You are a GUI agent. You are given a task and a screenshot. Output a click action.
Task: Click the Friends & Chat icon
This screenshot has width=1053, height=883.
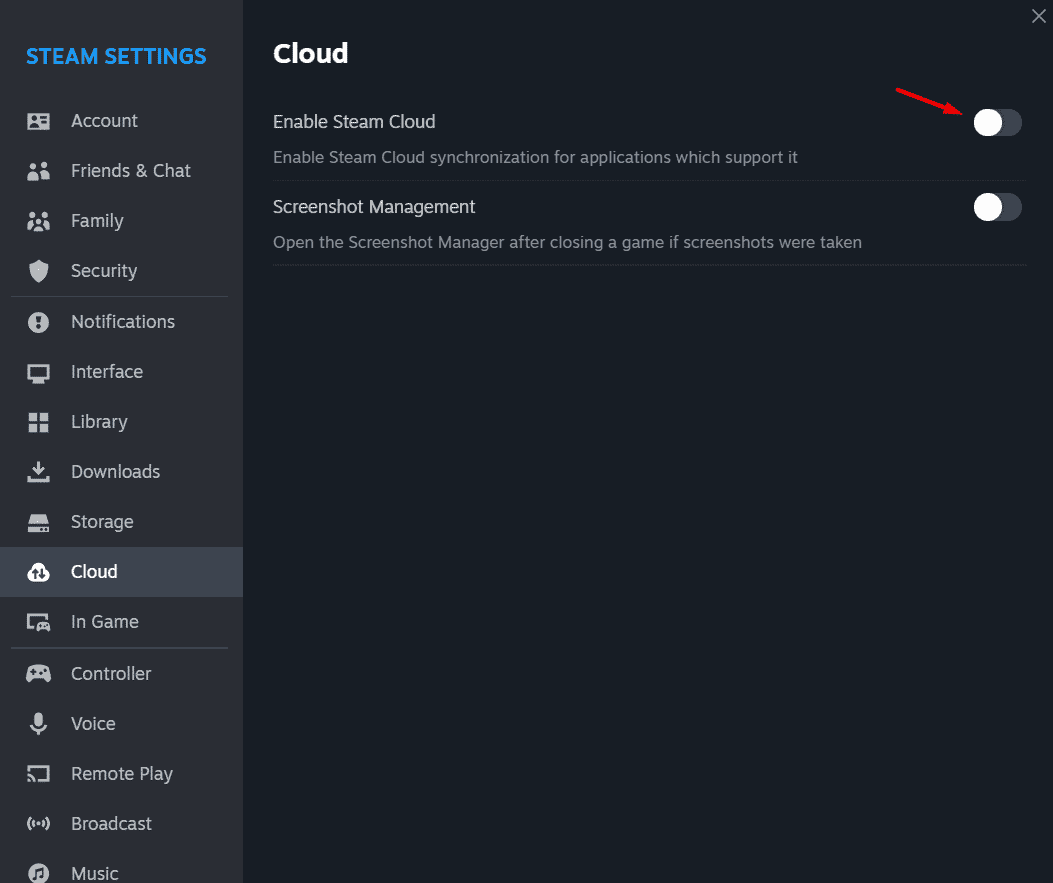pos(38,170)
